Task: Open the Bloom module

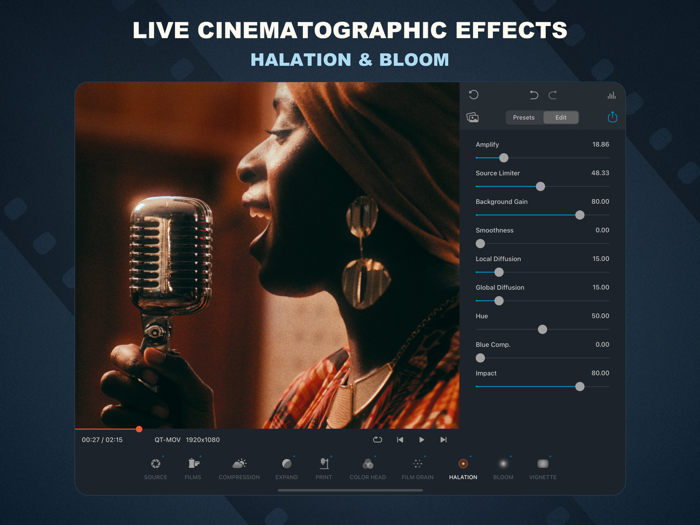Action: coord(503,468)
